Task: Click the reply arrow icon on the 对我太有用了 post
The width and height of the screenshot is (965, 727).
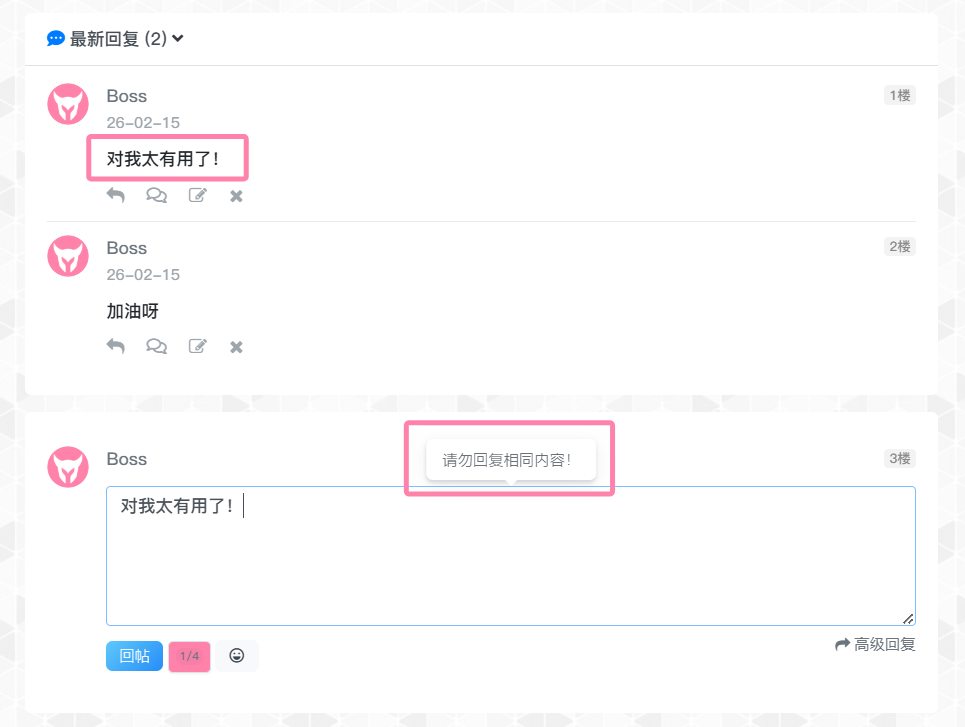Action: (x=116, y=196)
